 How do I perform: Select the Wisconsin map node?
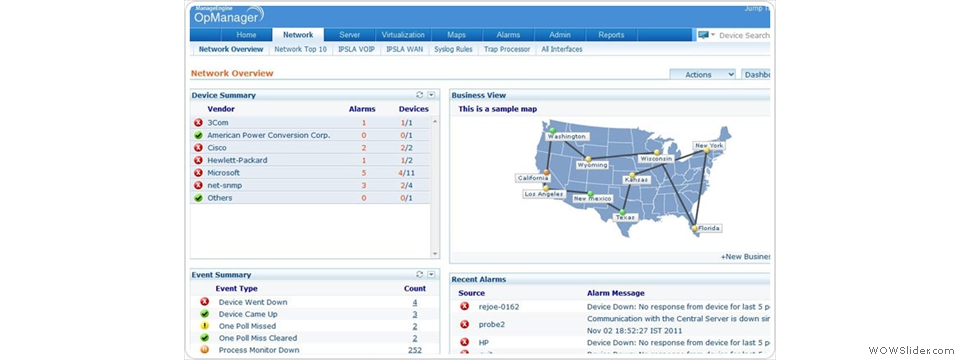[657, 152]
